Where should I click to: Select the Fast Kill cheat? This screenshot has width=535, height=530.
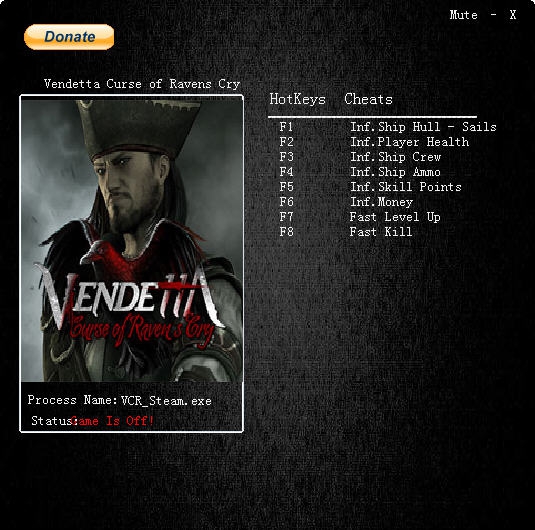(x=381, y=232)
